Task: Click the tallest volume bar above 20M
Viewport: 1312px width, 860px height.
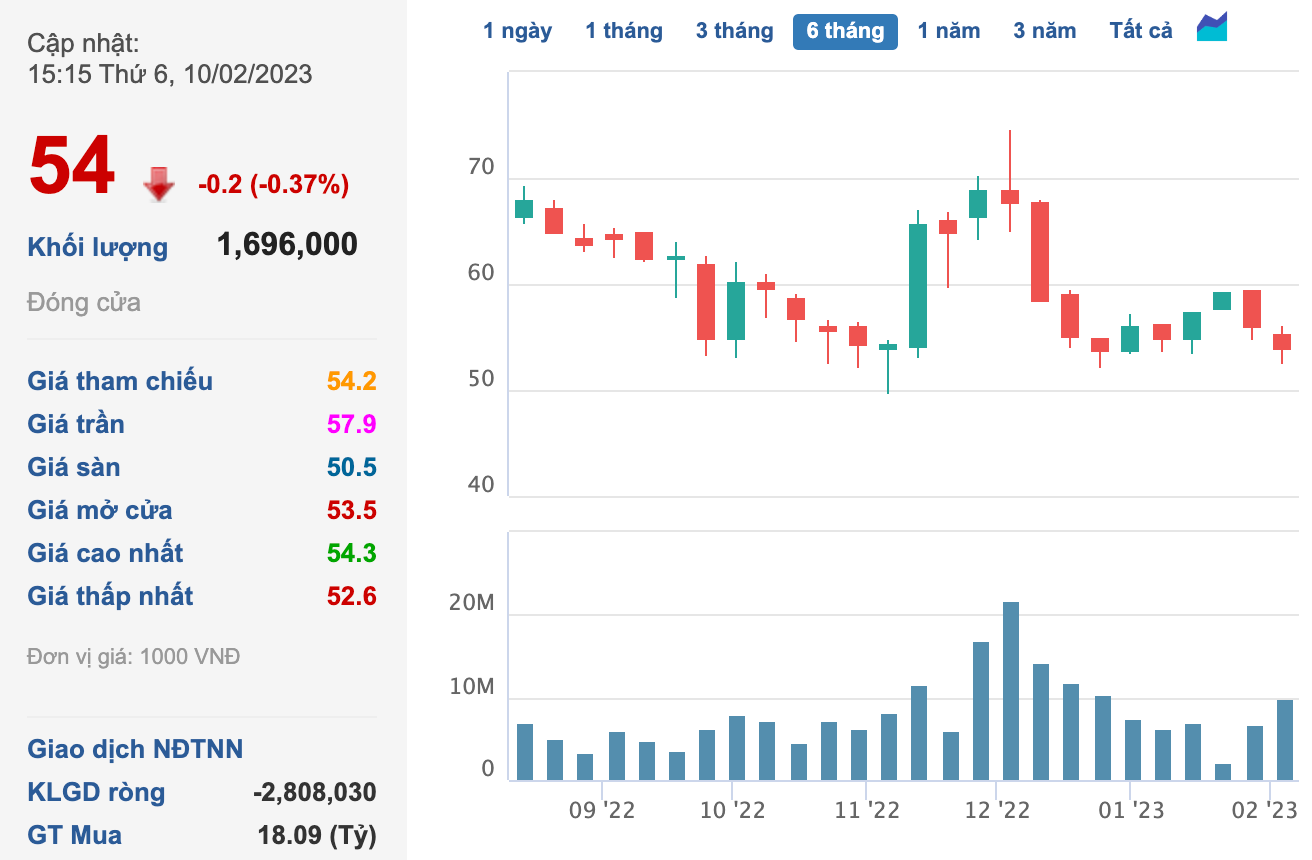Action: tap(1010, 690)
